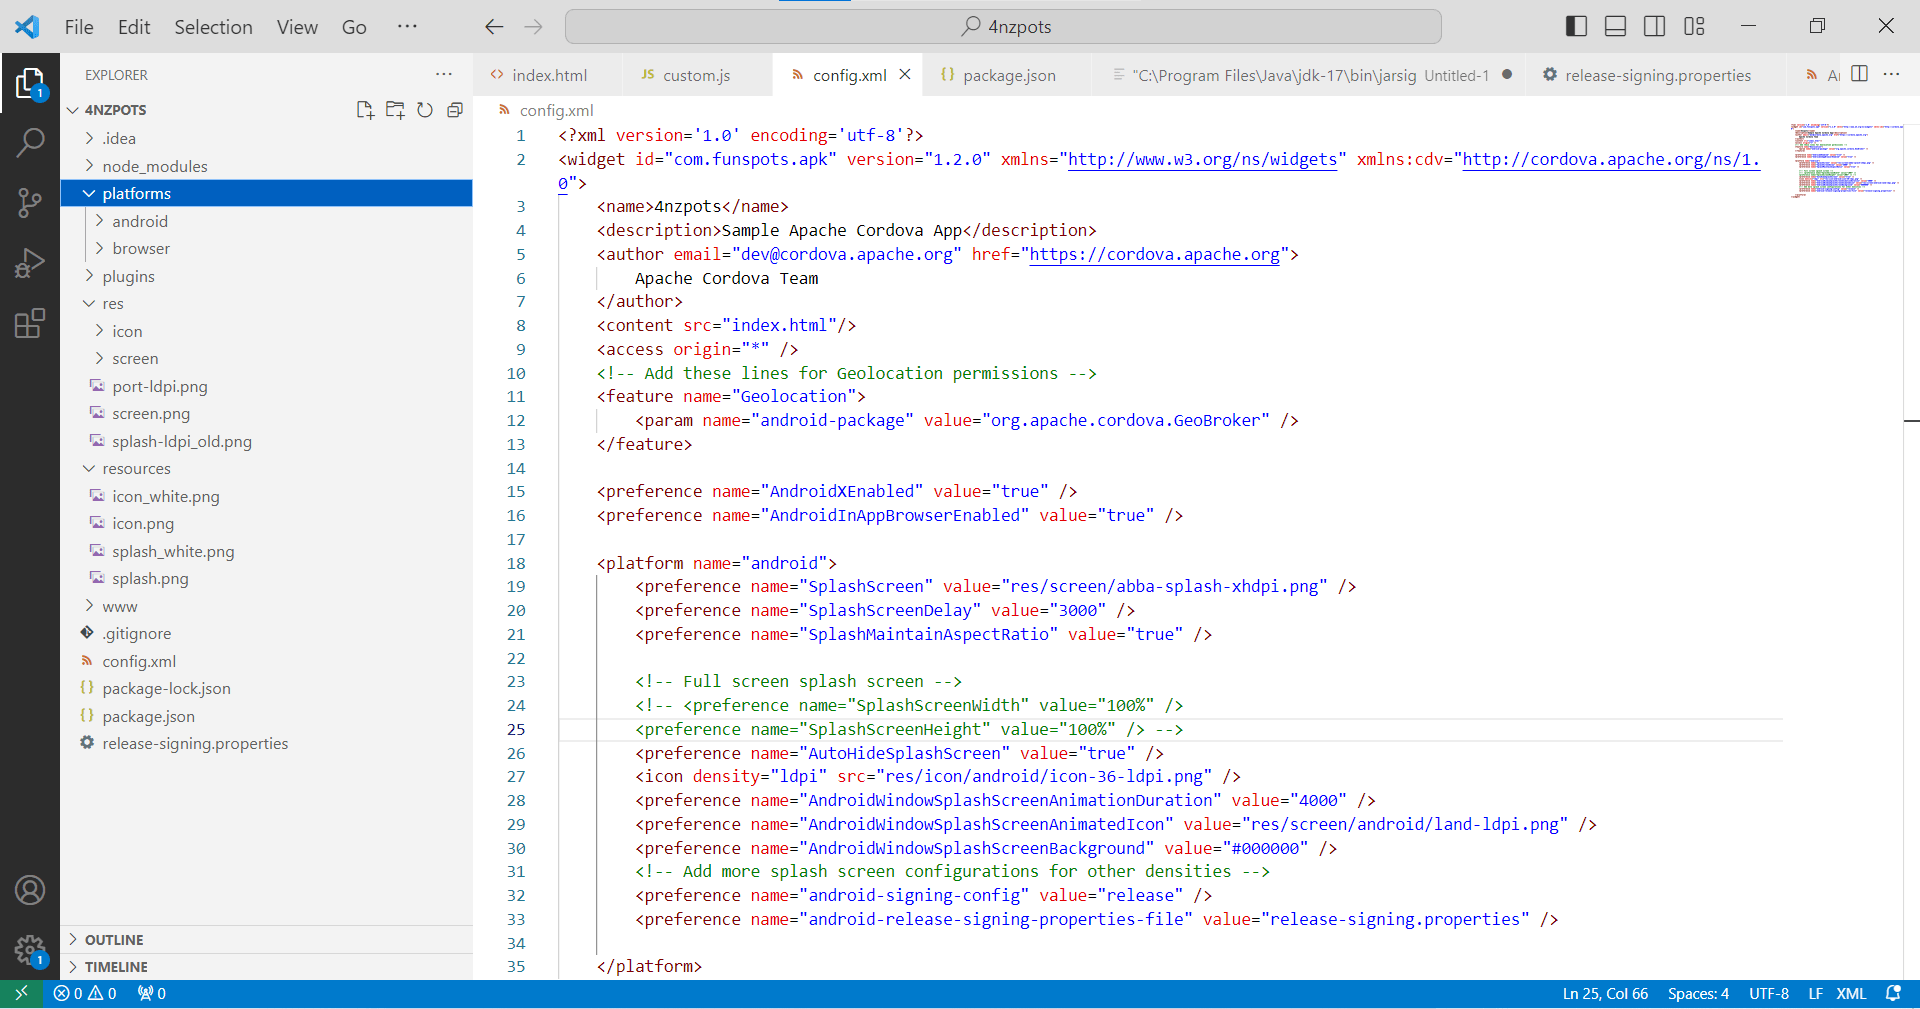Expand the TIMELINE section
The width and height of the screenshot is (1920, 1009).
[x=266, y=967]
